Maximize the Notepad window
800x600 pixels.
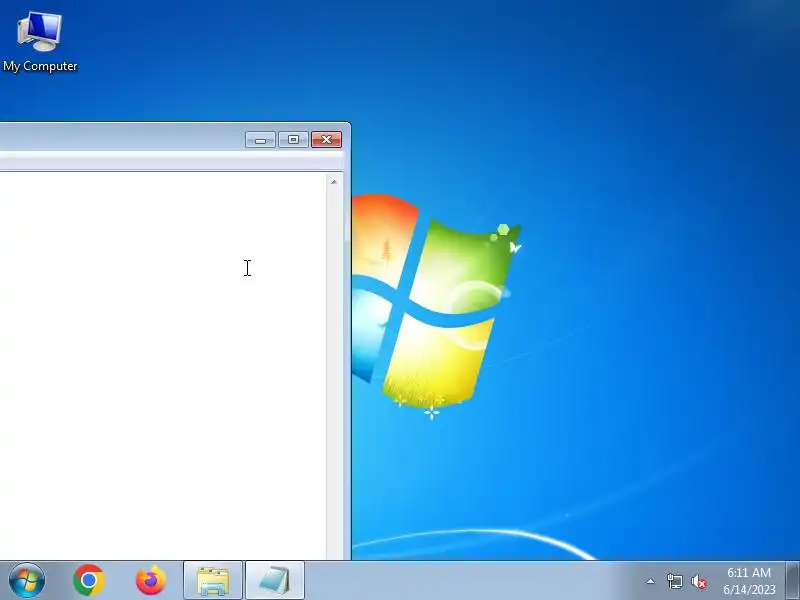293,140
